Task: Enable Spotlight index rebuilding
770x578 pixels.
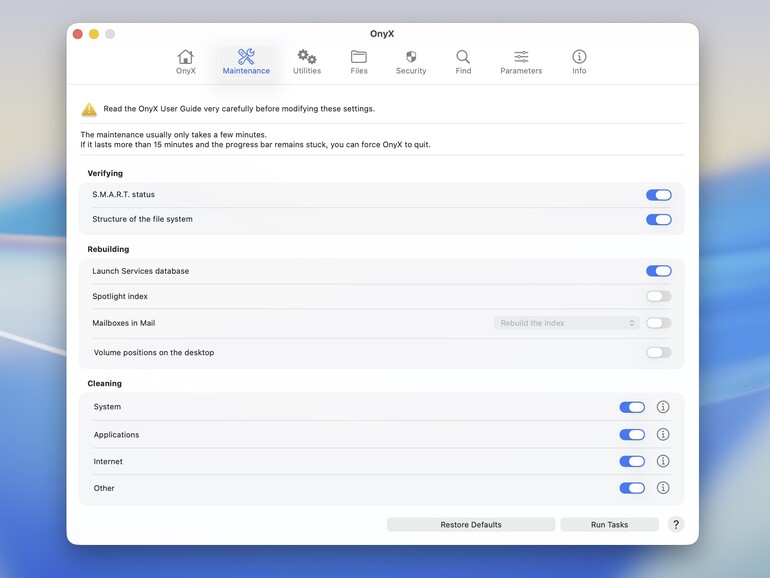Action: (x=659, y=296)
